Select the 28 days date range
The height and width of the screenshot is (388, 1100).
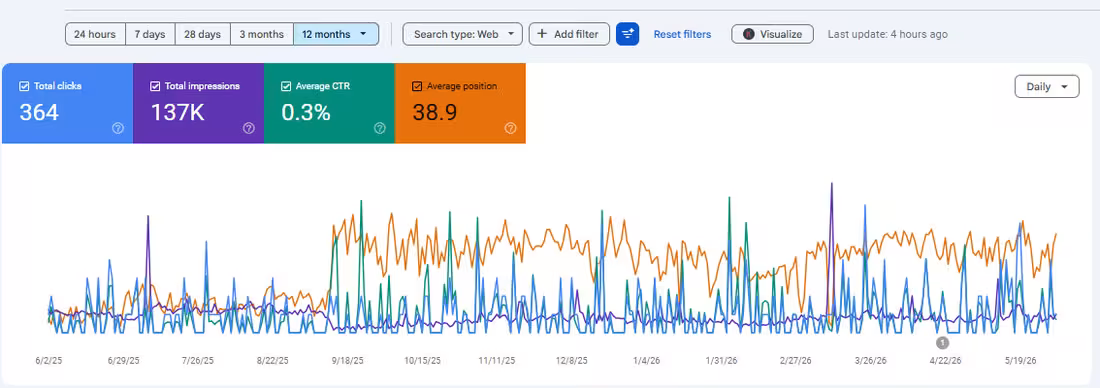tap(202, 34)
